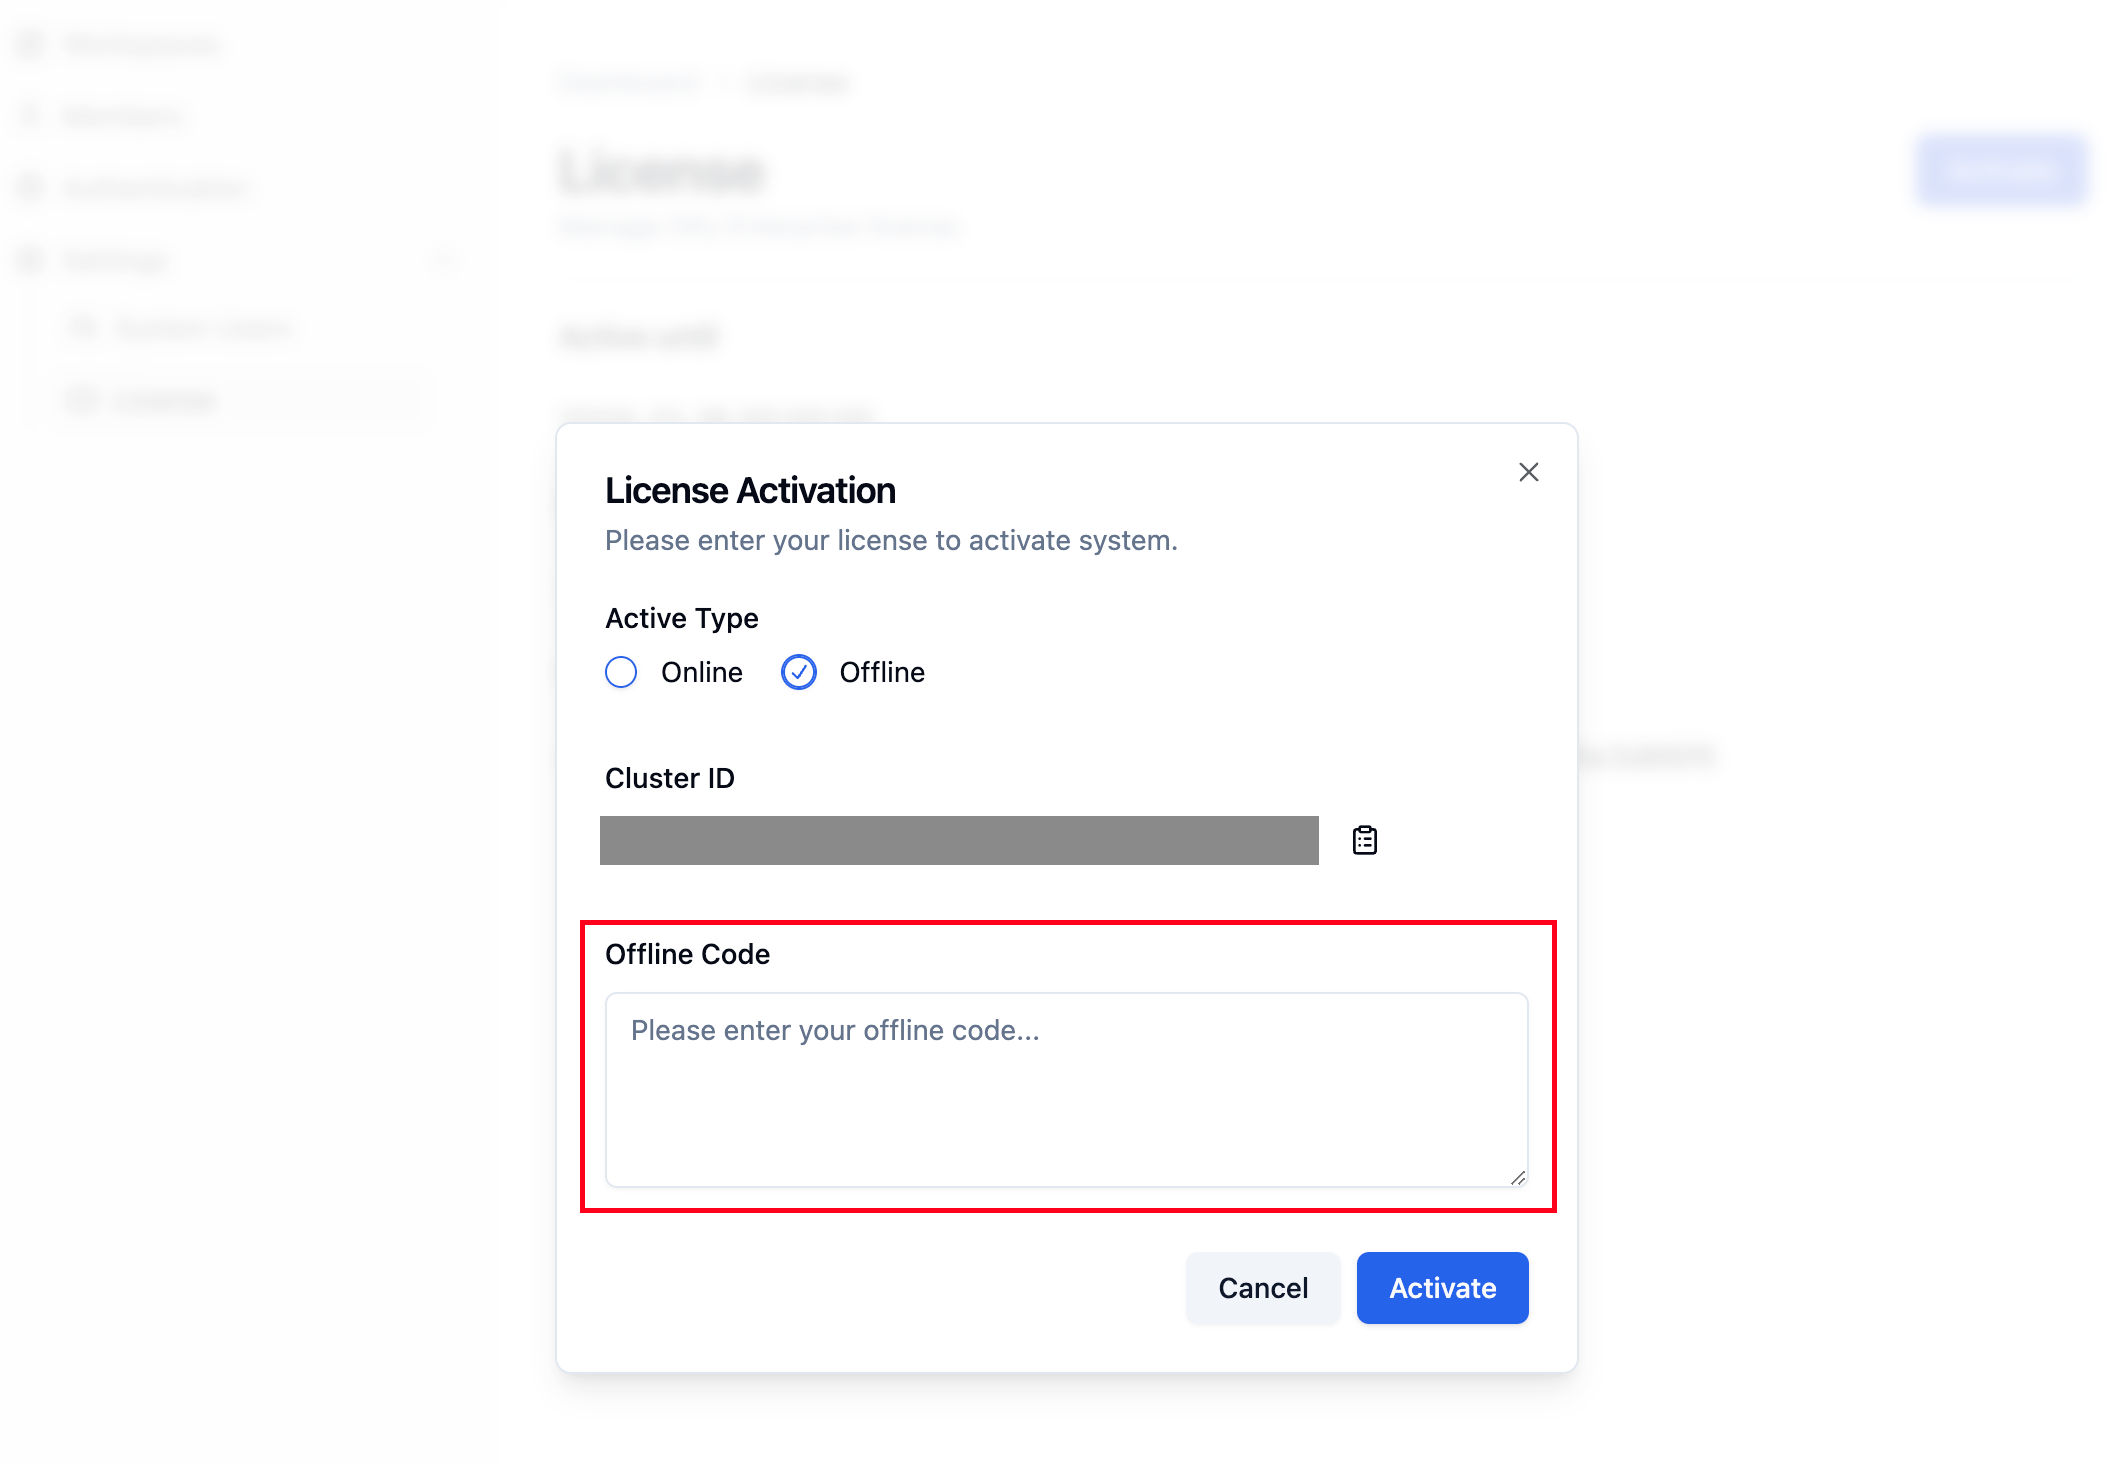2126x1464 pixels.
Task: Focus the Offline Code text area
Action: (1066, 1090)
